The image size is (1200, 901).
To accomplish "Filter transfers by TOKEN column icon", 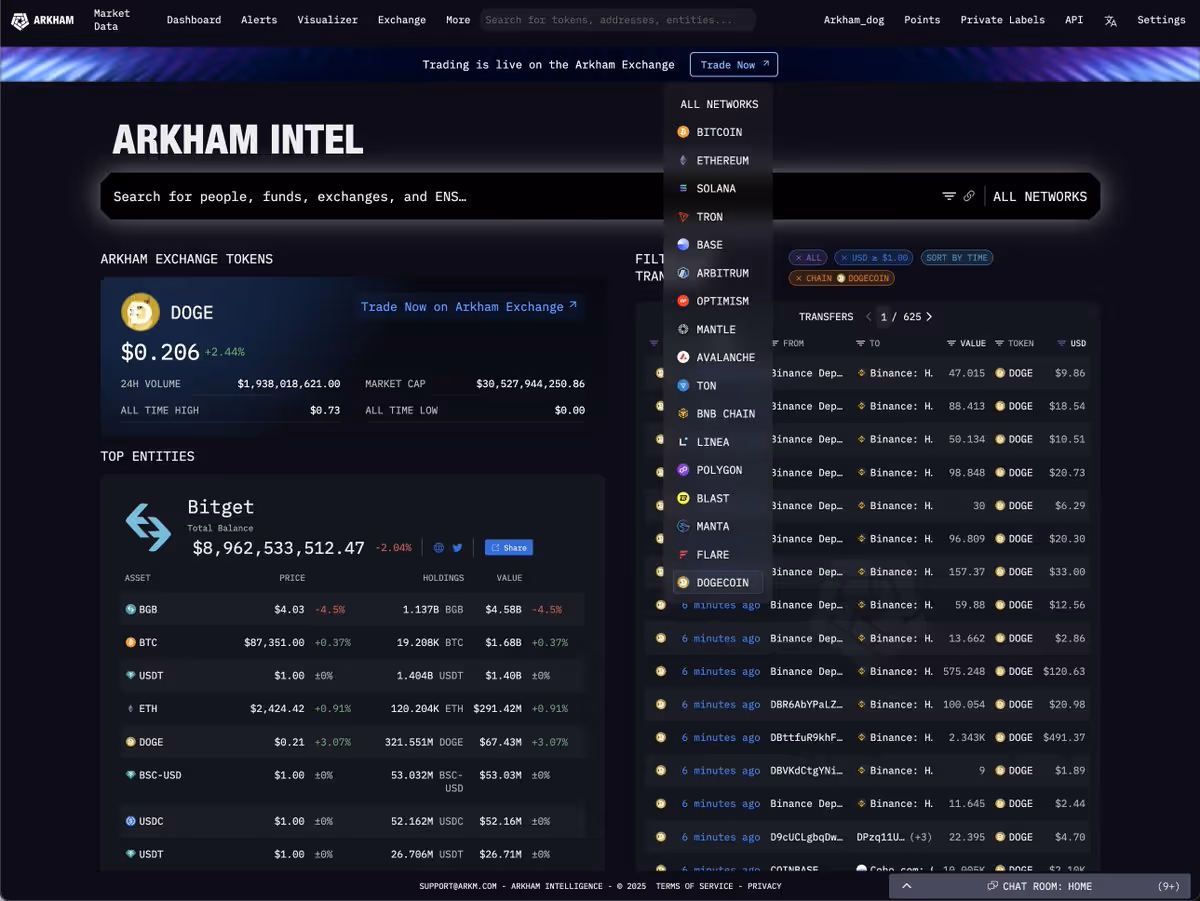I will coord(999,343).
